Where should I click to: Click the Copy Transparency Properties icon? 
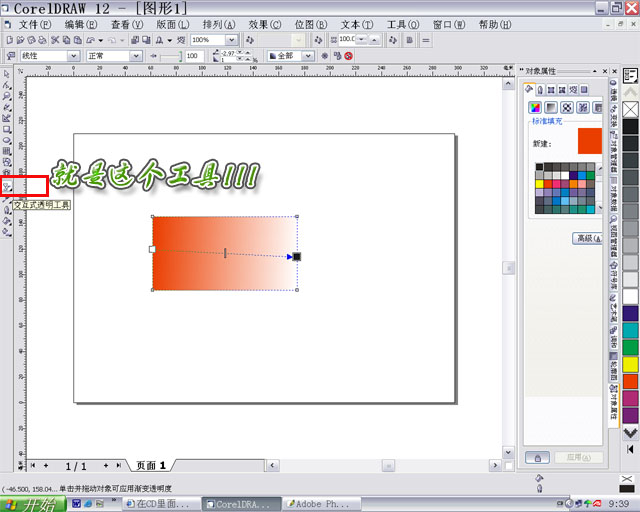tap(337, 56)
